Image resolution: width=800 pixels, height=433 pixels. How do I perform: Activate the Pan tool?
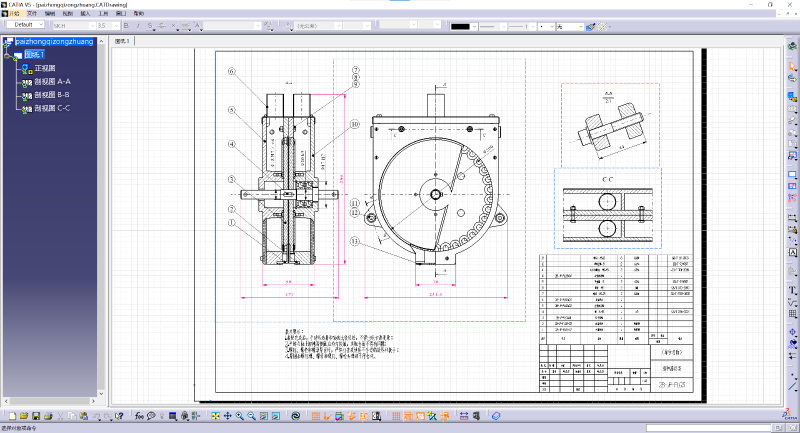(x=228, y=416)
